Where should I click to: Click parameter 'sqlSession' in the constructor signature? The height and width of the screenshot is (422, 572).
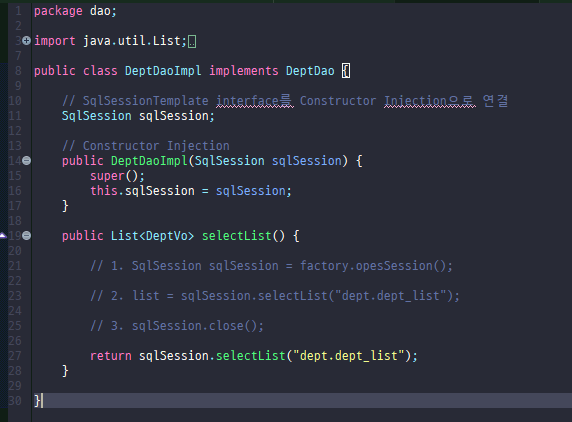(x=306, y=161)
